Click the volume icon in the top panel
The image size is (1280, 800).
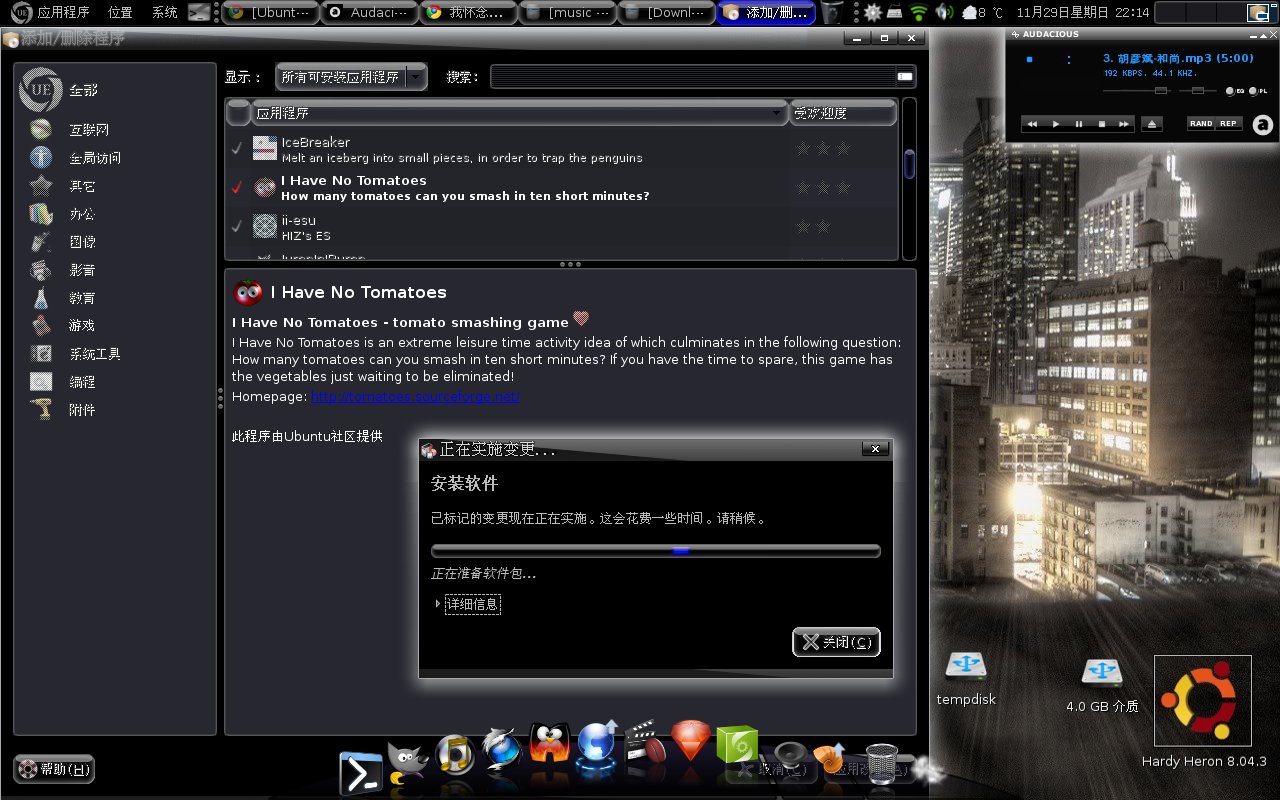pos(945,13)
